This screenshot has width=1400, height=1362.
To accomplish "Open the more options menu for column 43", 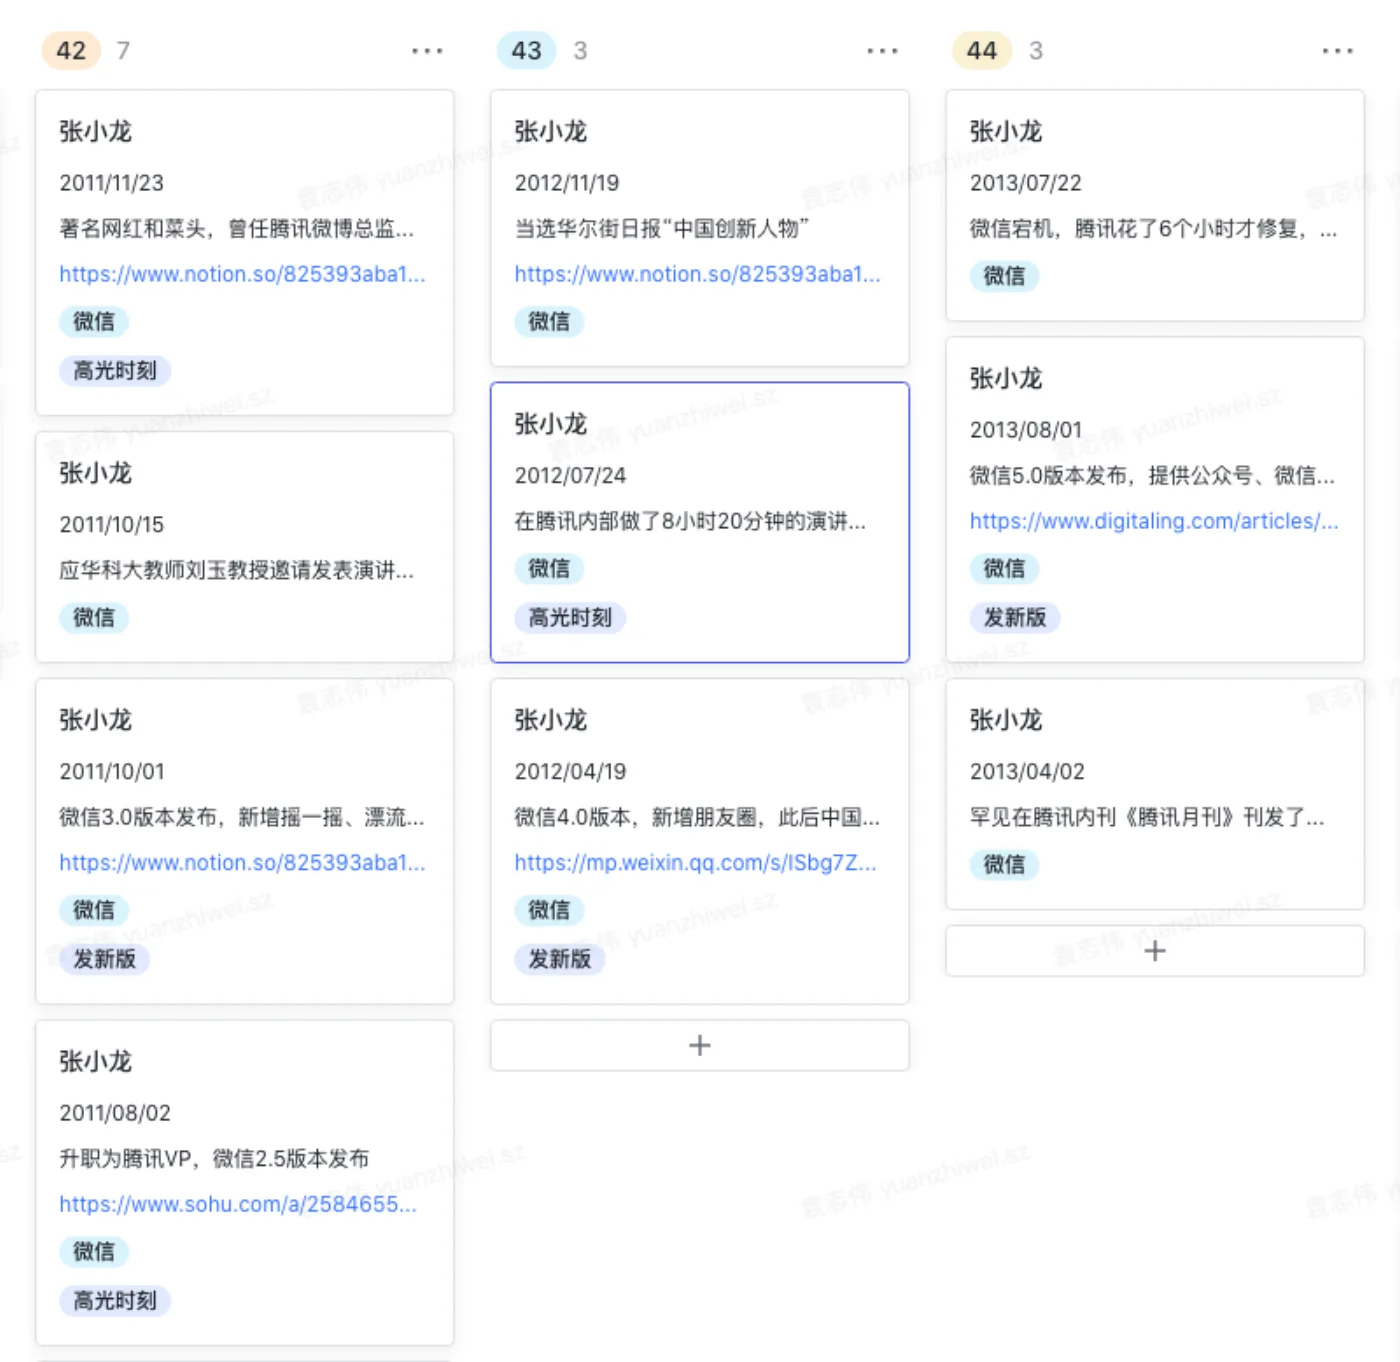I will 882,51.
